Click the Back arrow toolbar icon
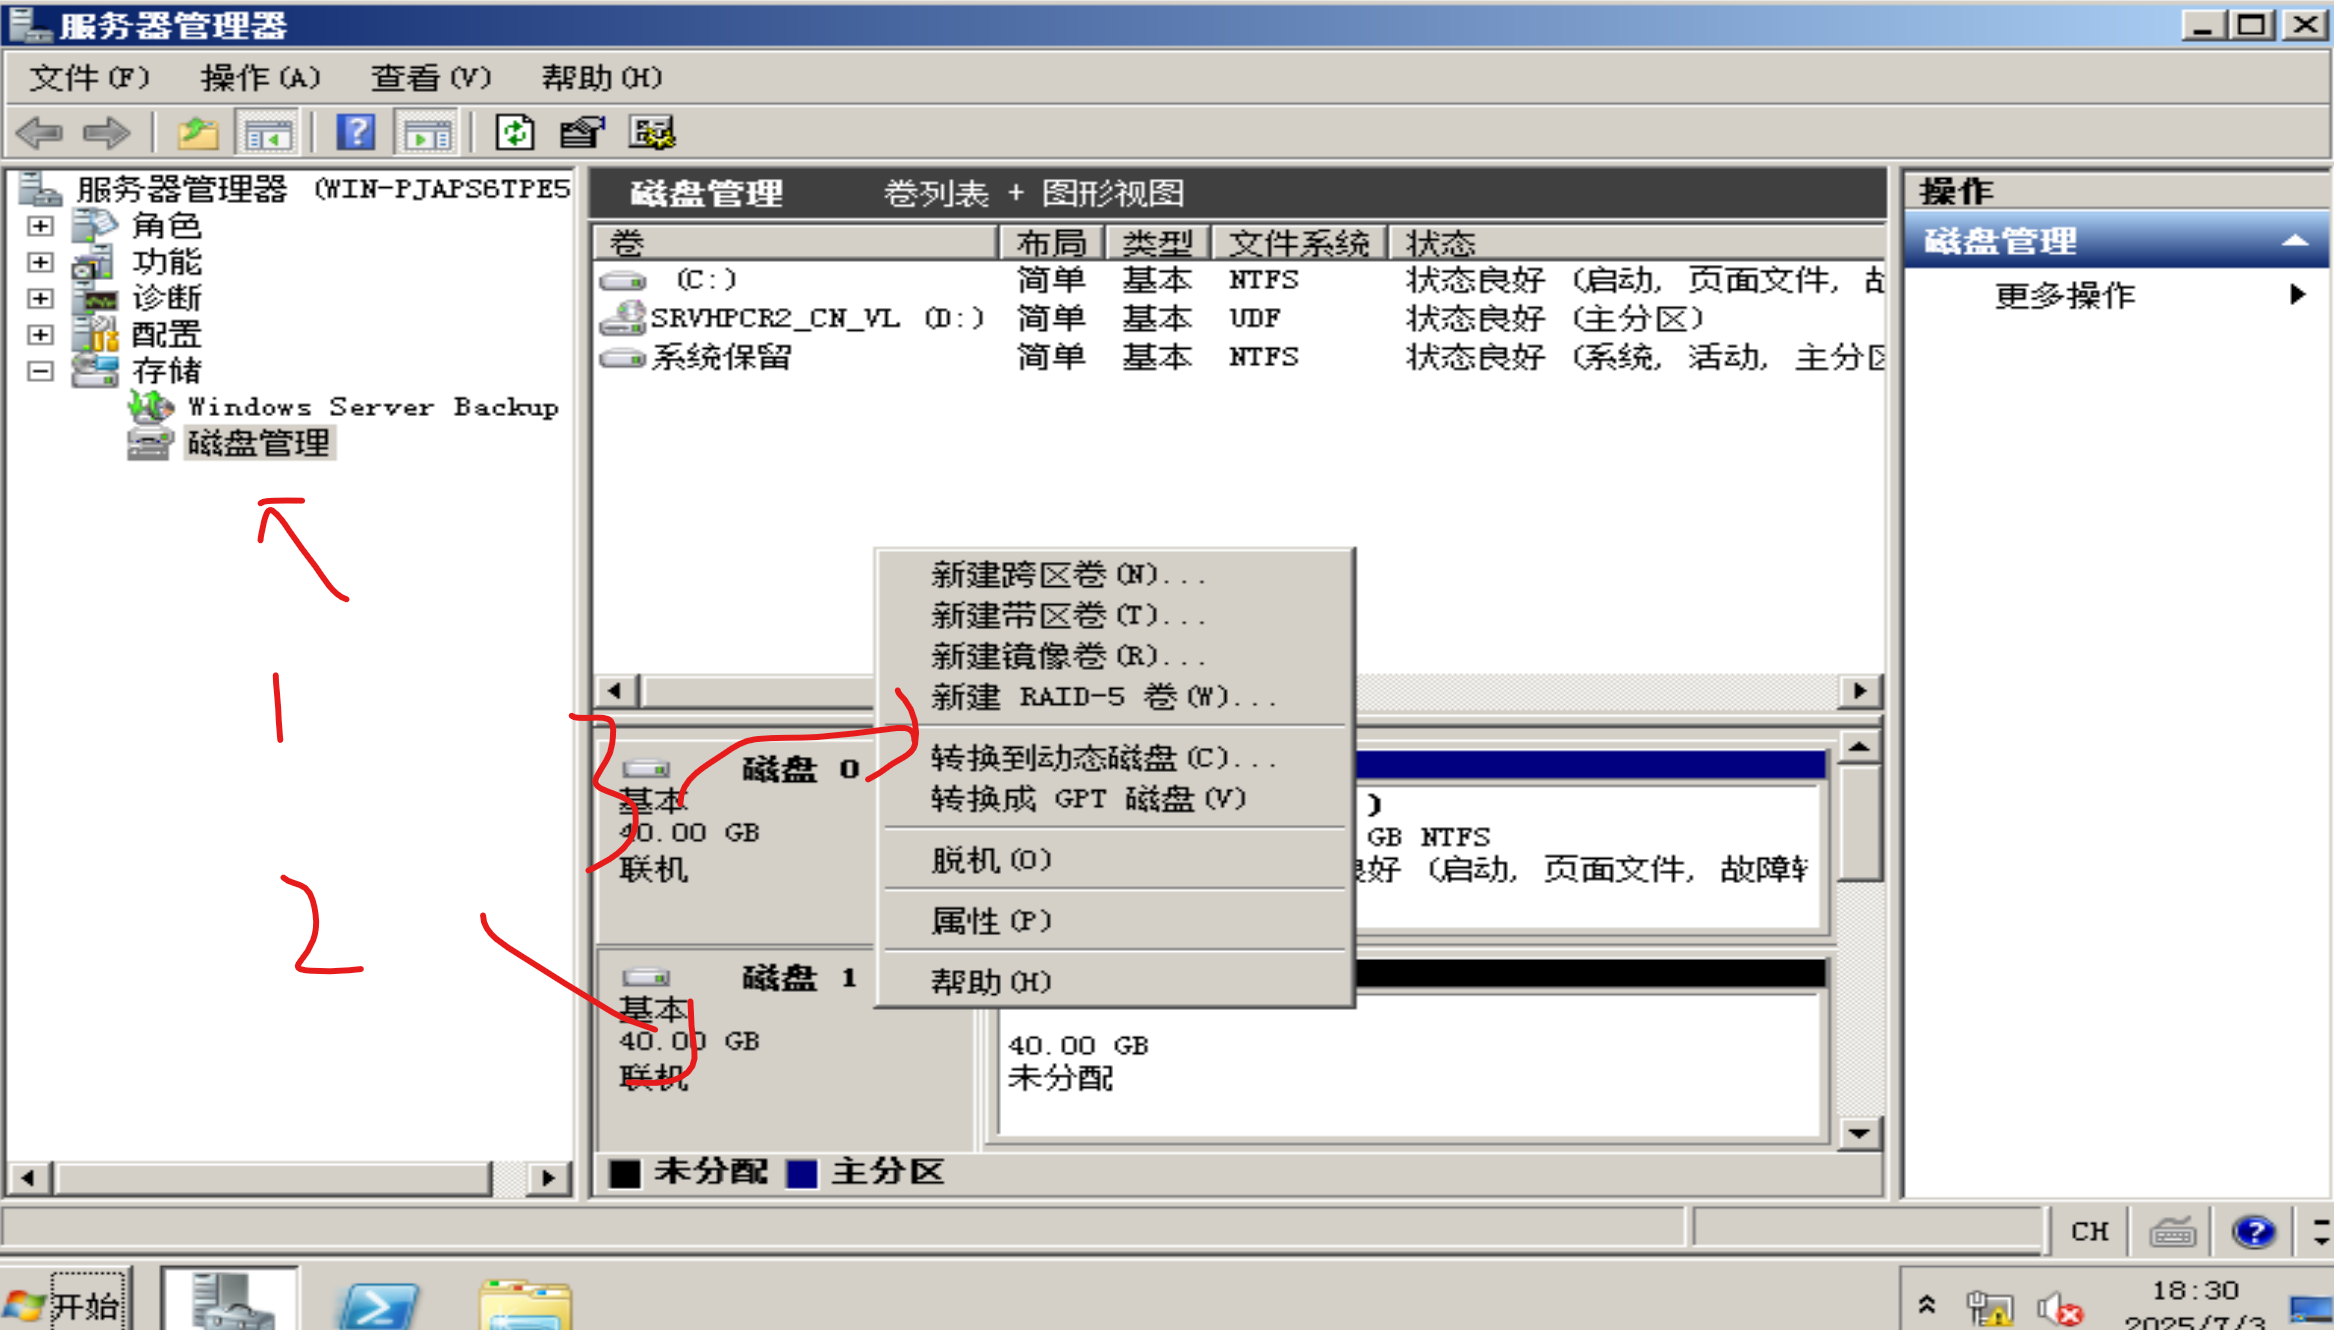 pyautogui.click(x=40, y=132)
